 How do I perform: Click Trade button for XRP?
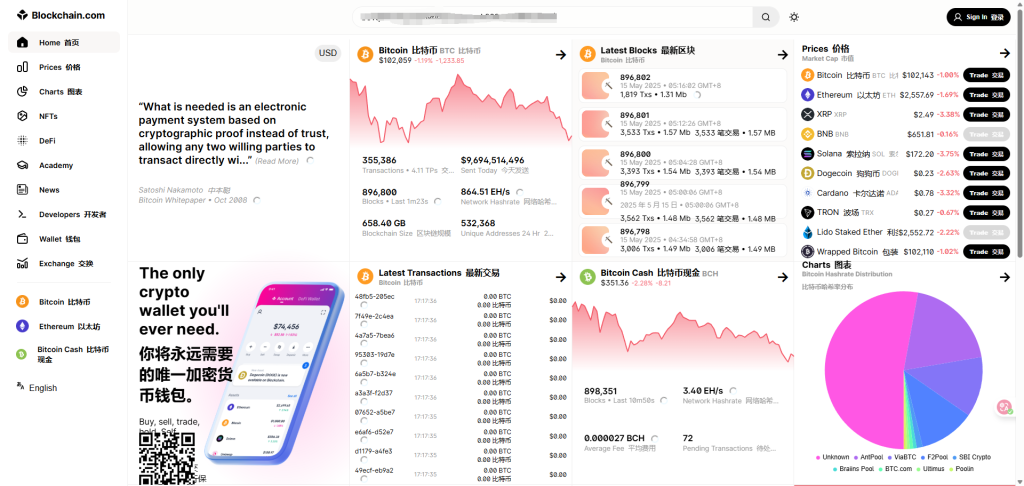click(986, 114)
